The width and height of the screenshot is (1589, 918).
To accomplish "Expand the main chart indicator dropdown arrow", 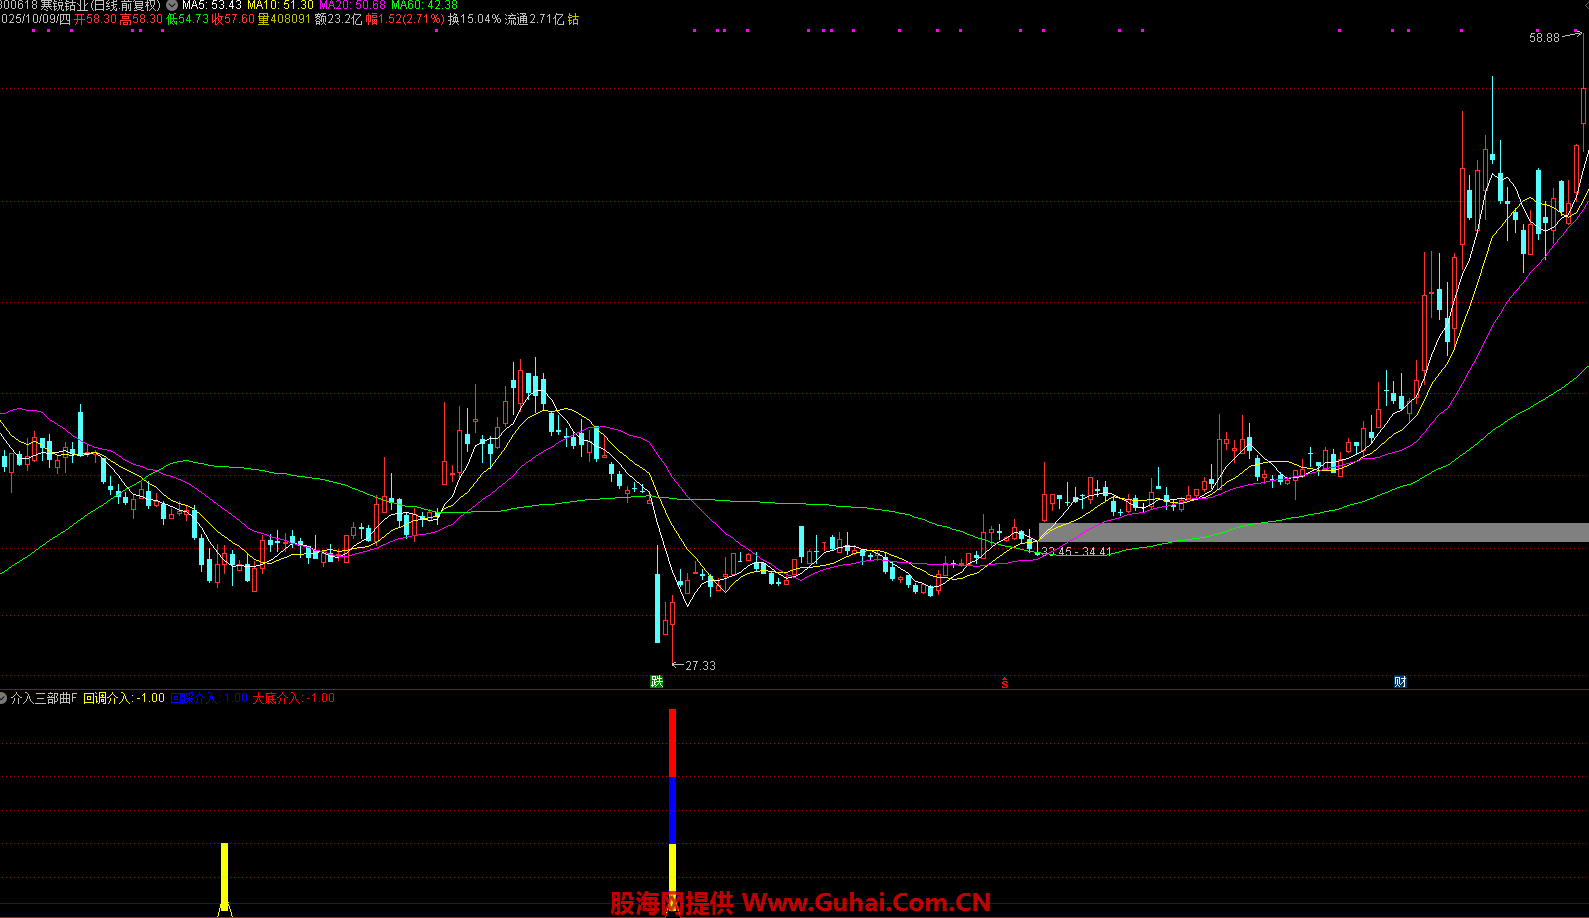I will coord(172,5).
